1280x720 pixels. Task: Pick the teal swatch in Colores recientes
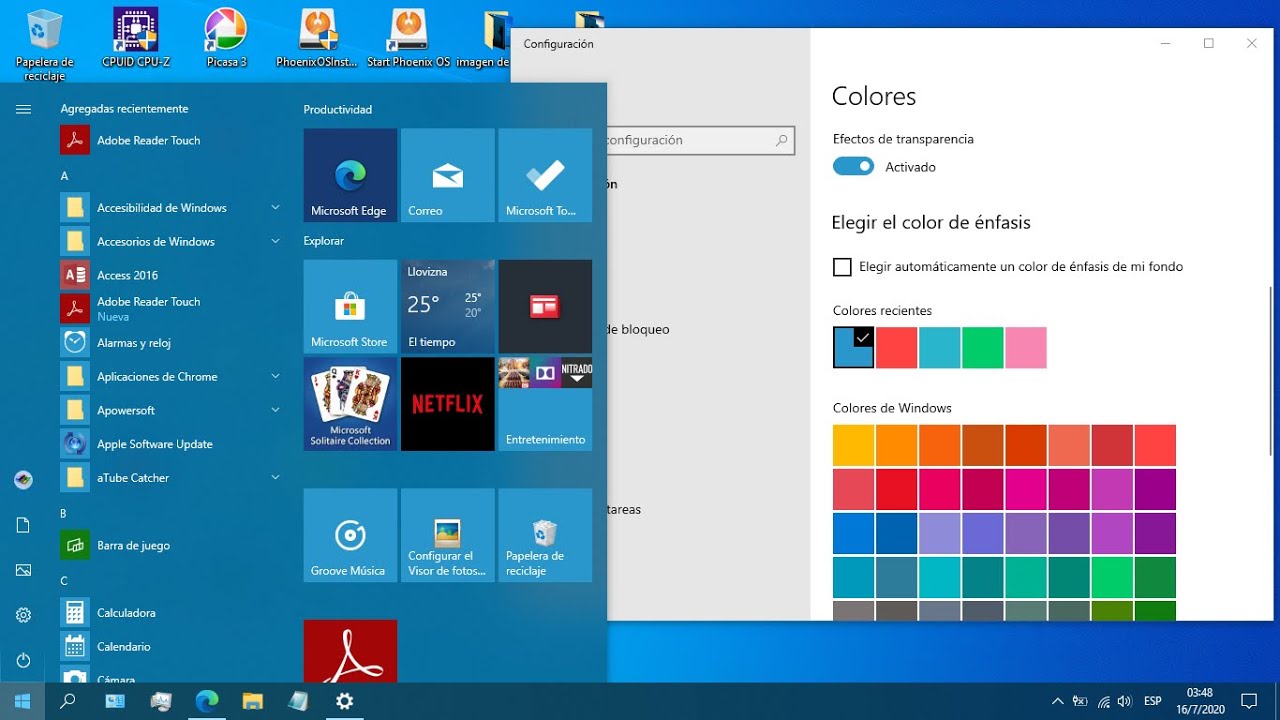pyautogui.click(x=940, y=348)
